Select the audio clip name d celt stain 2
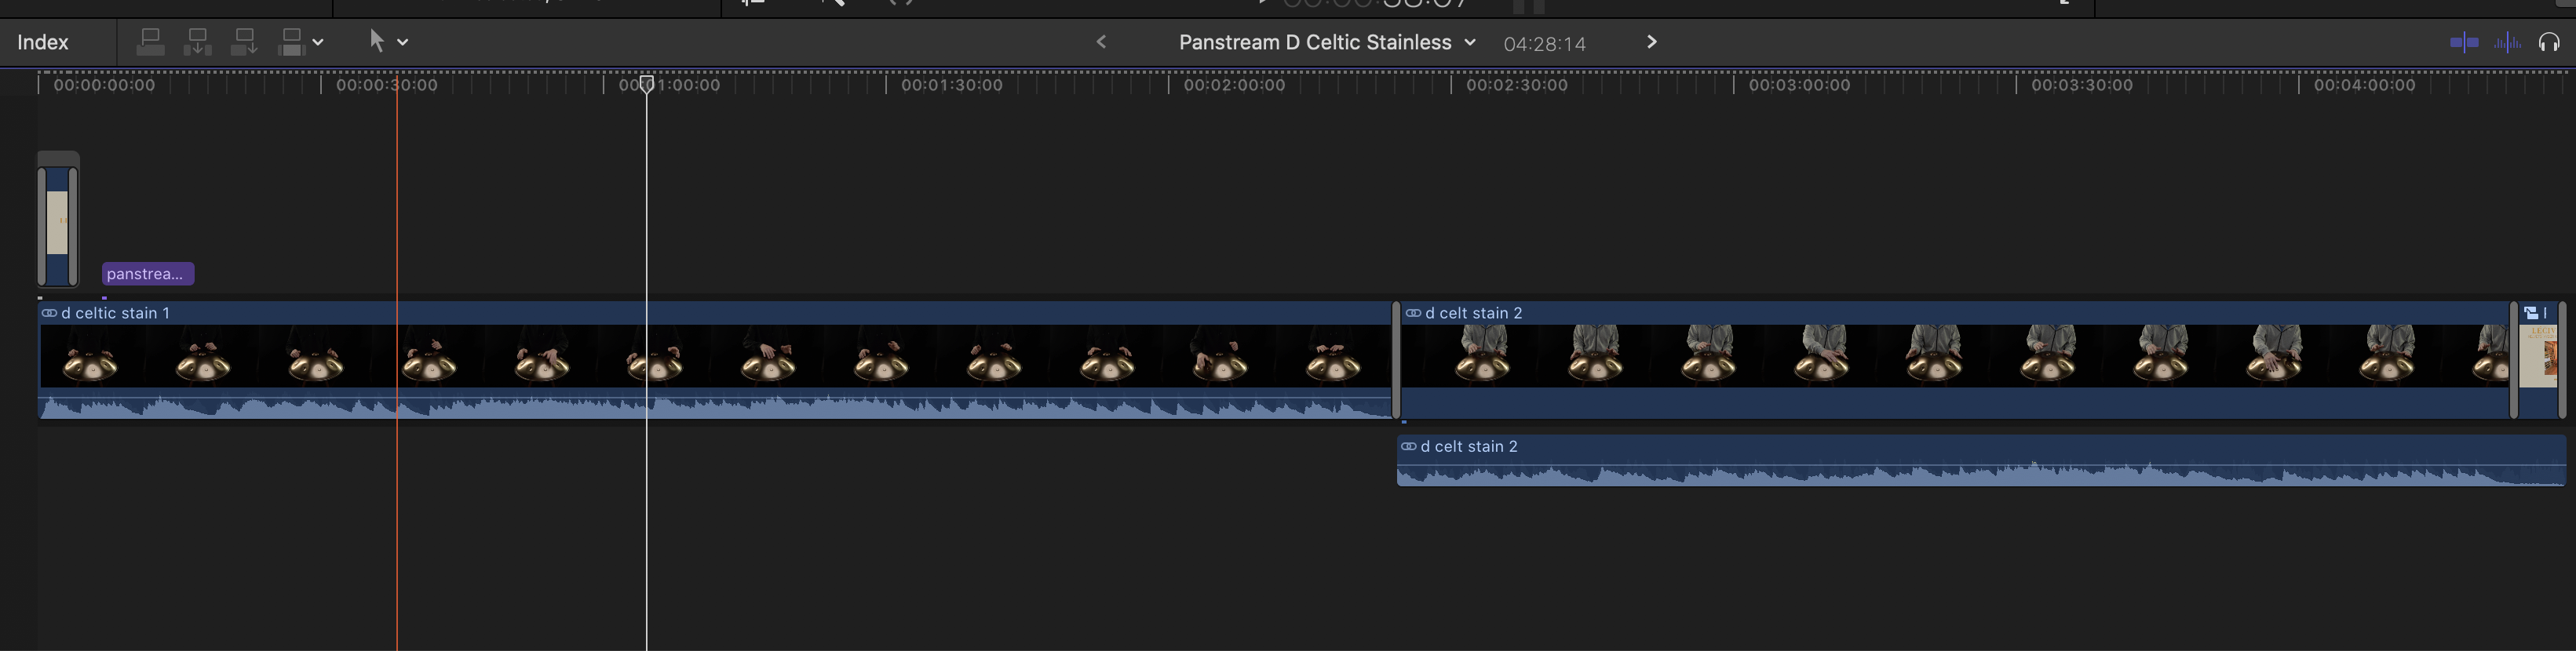This screenshot has height=651, width=2576. pos(1468,446)
